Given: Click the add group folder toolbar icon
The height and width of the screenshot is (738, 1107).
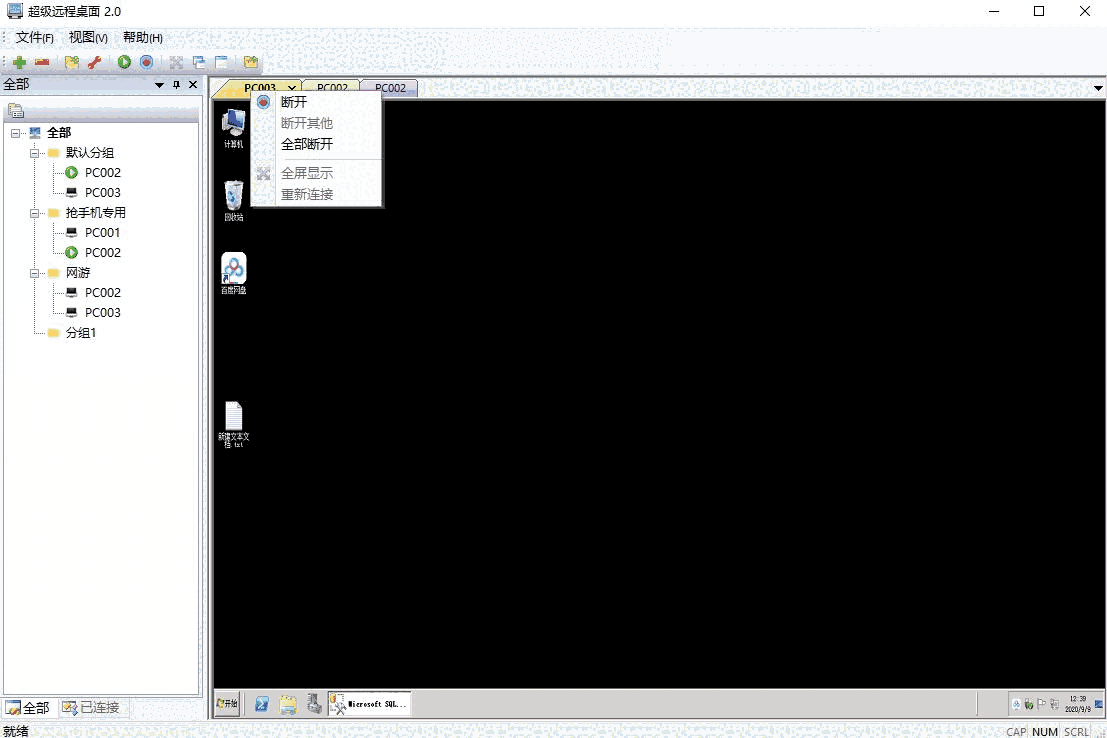Looking at the screenshot, I should 72,62.
